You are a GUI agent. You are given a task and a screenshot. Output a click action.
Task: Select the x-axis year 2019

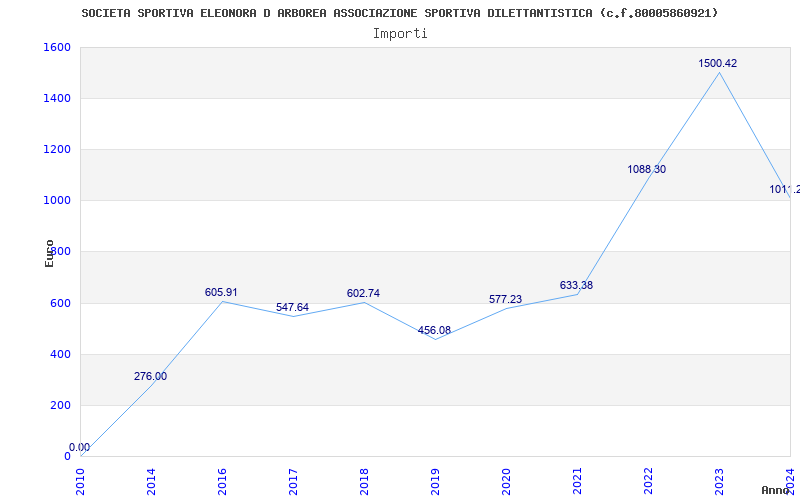435,482
